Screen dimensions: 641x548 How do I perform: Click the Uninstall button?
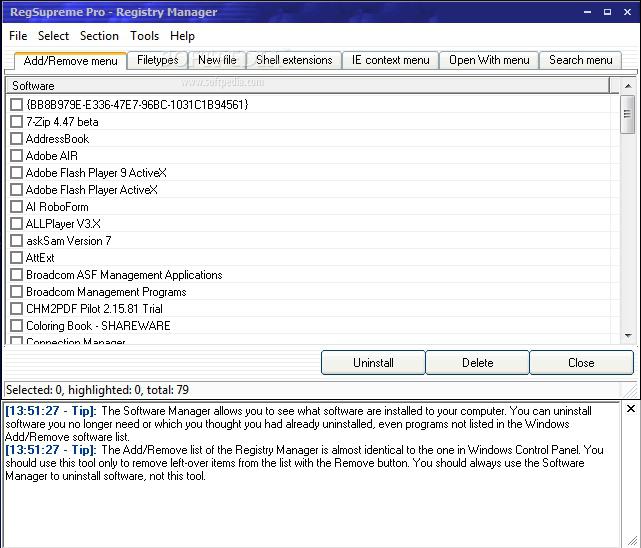[x=373, y=362]
